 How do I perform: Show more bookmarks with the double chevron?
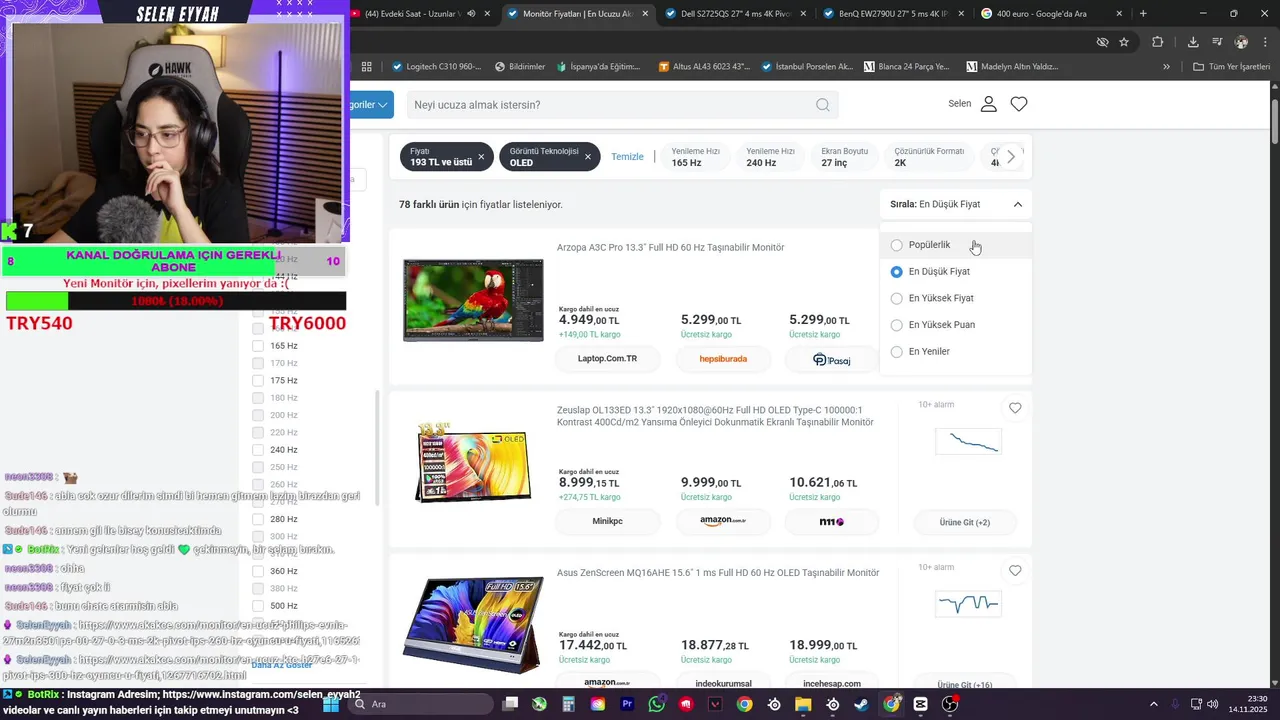pos(1166,67)
